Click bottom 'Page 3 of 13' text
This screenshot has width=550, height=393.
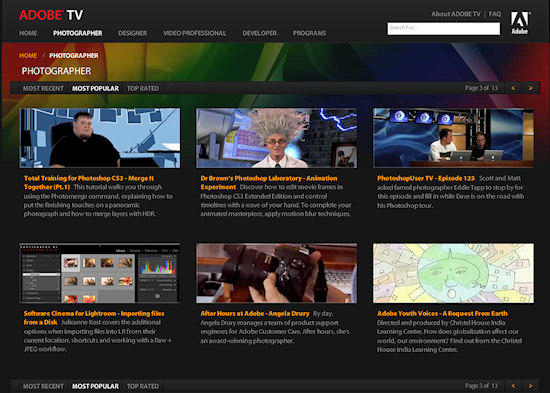coord(481,385)
